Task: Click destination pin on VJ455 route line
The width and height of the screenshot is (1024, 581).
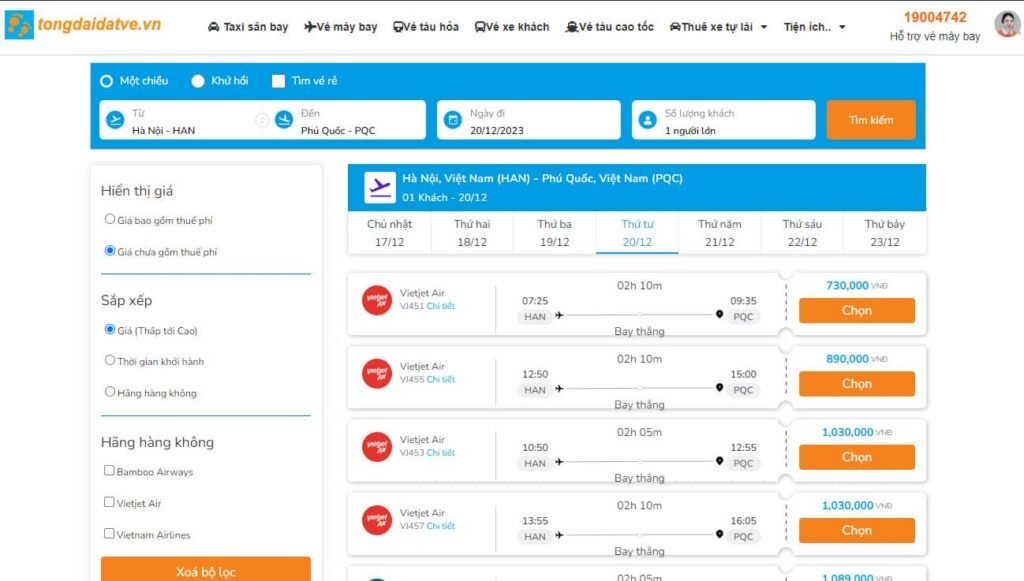Action: [x=719, y=388]
